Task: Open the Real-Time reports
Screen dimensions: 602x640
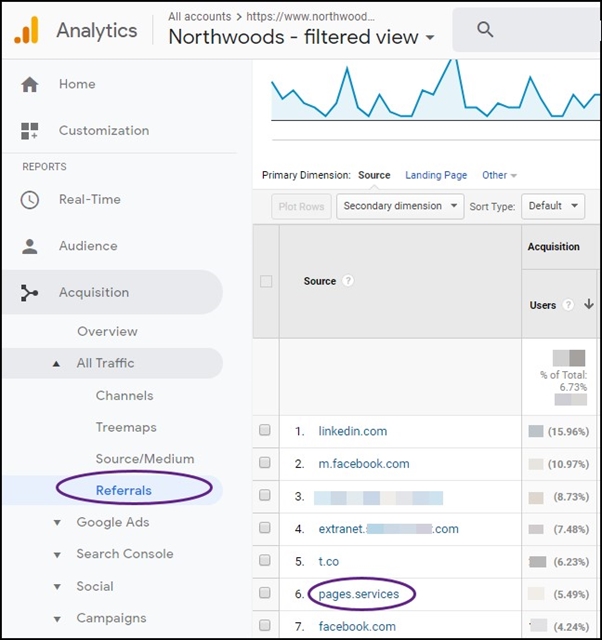Action: point(90,200)
